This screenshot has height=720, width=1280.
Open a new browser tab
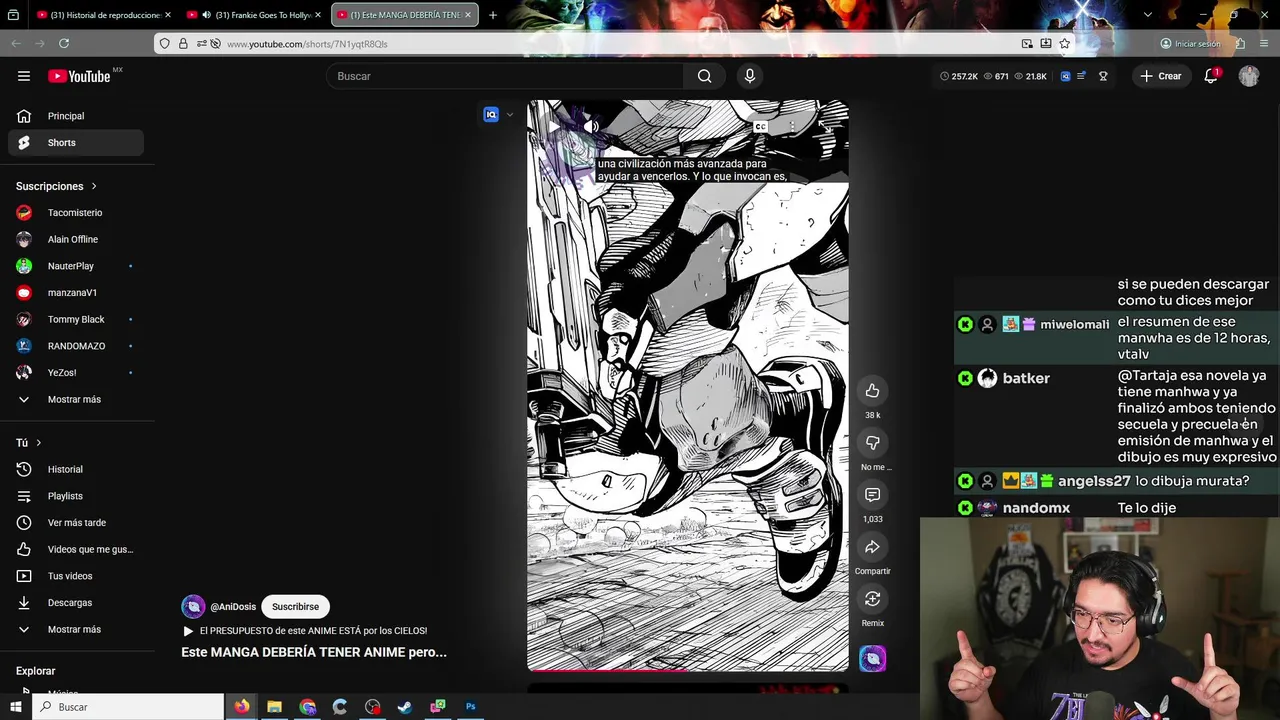click(x=492, y=15)
